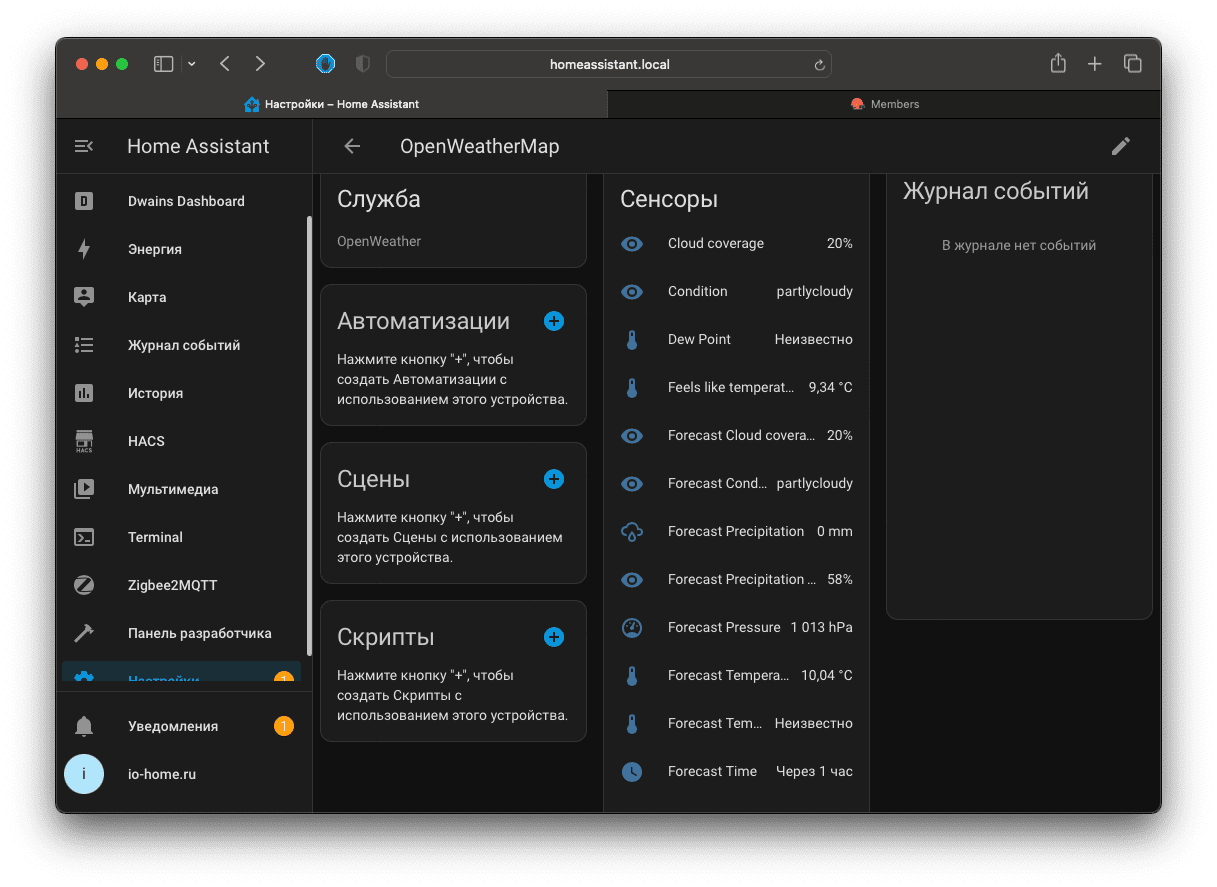Add a new automation for this device

(x=554, y=321)
